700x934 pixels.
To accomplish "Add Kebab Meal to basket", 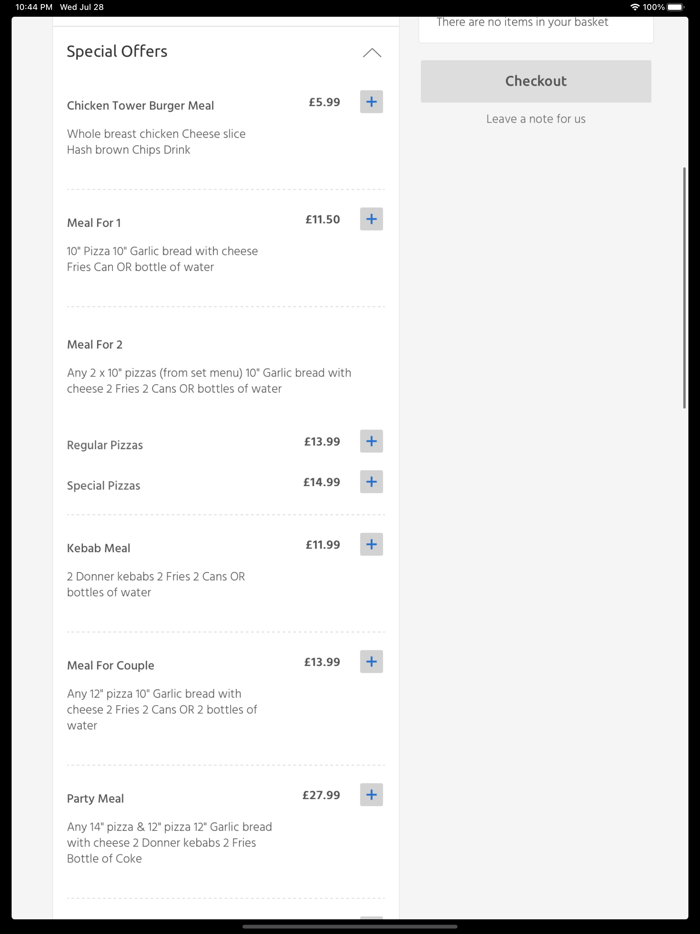I will click(x=371, y=545).
